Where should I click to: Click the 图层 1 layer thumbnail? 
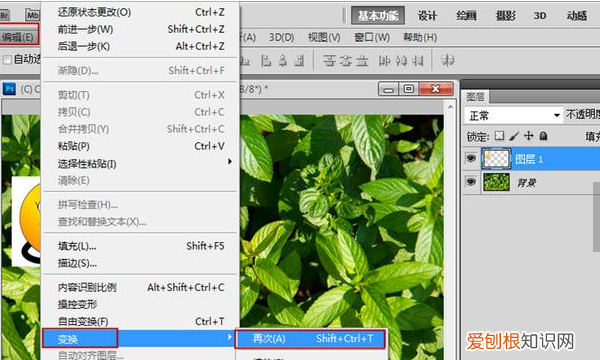click(x=496, y=159)
